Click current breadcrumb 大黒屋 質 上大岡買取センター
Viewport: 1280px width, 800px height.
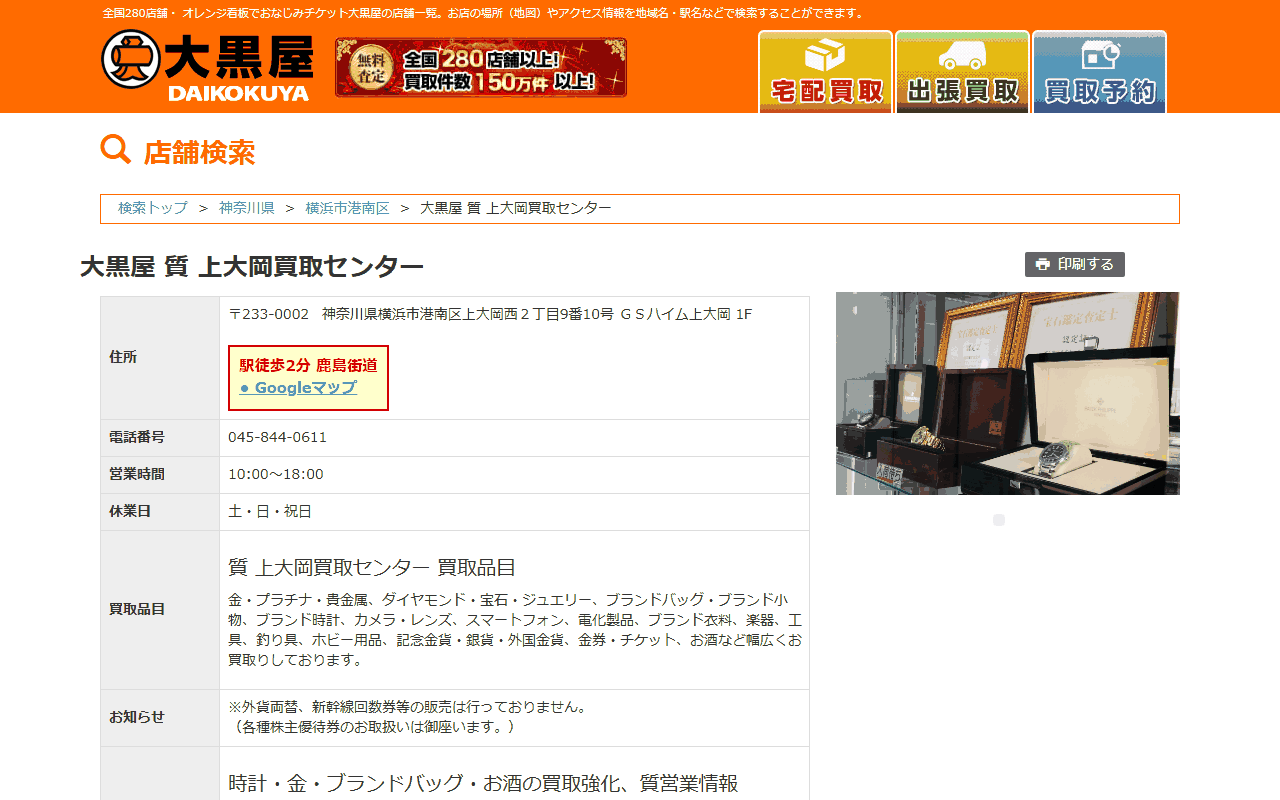click(x=516, y=208)
